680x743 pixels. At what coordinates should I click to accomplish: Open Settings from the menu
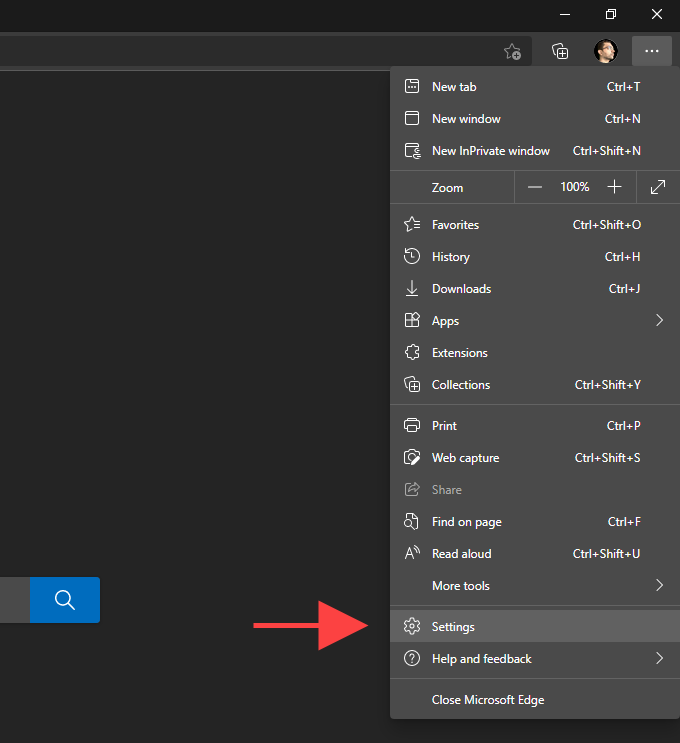coord(453,627)
